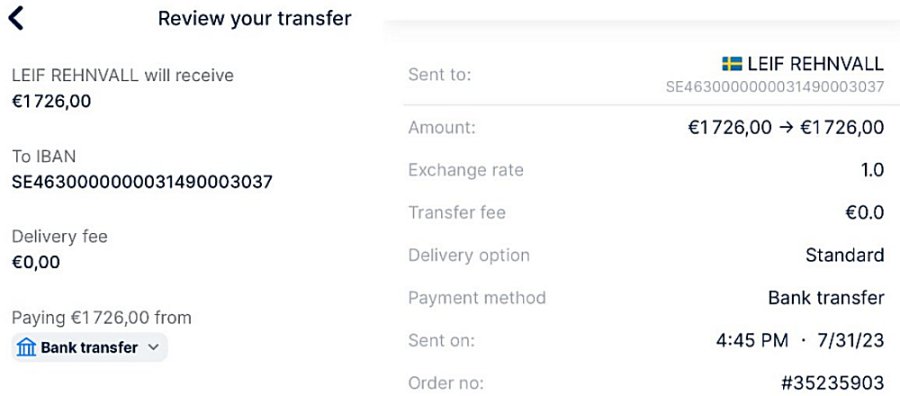Image resolution: width=900 pixels, height=396 pixels.
Task: Click the Delivery fee €0,00 amount
Action: 36,262
